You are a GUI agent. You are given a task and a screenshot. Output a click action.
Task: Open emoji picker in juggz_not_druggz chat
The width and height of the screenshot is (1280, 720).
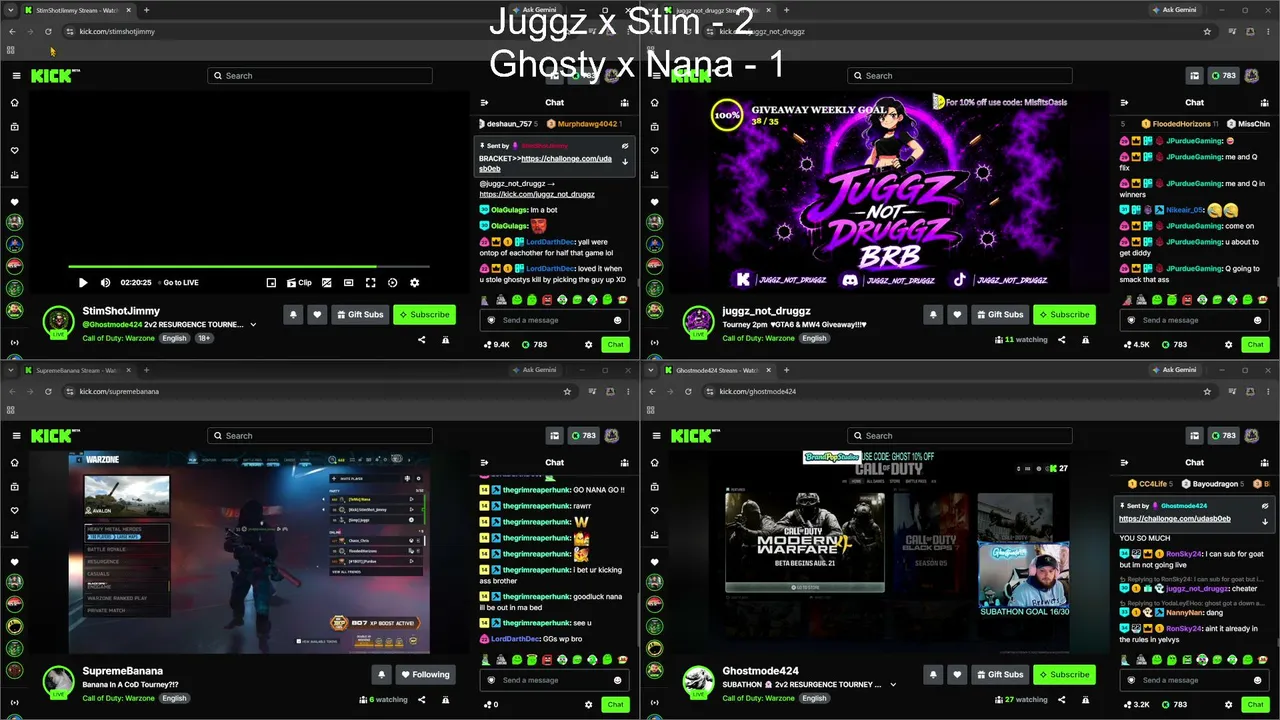pyautogui.click(x=1257, y=320)
